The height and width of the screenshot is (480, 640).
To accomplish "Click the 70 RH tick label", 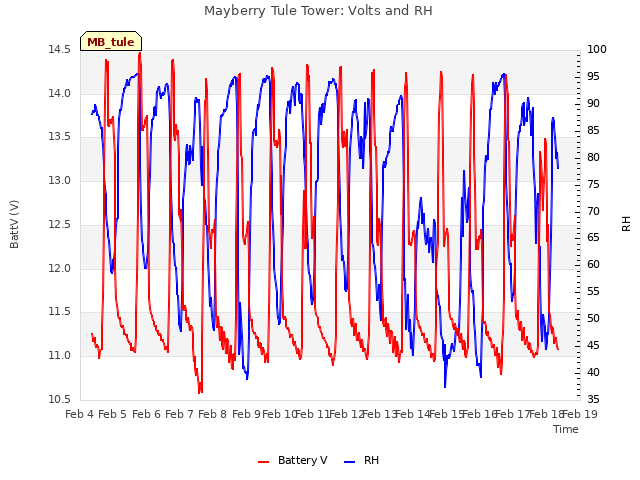I will tap(593, 211).
